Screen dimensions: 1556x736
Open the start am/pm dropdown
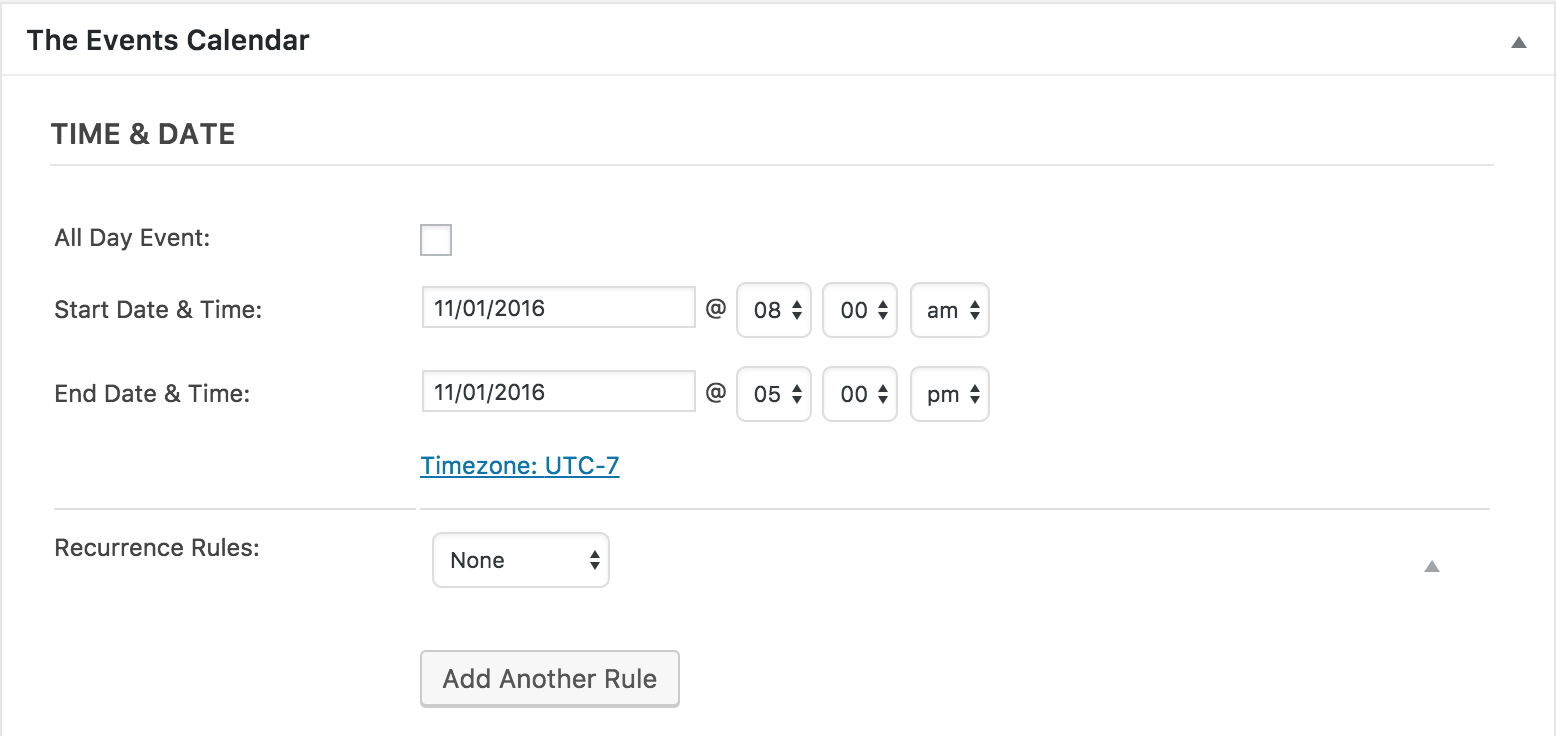click(x=949, y=311)
